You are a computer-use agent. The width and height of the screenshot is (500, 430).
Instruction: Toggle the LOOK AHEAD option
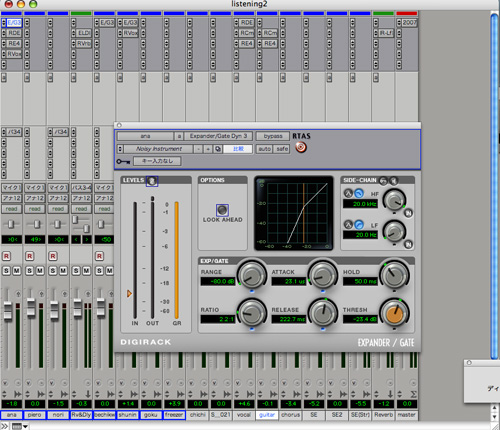(x=222, y=210)
